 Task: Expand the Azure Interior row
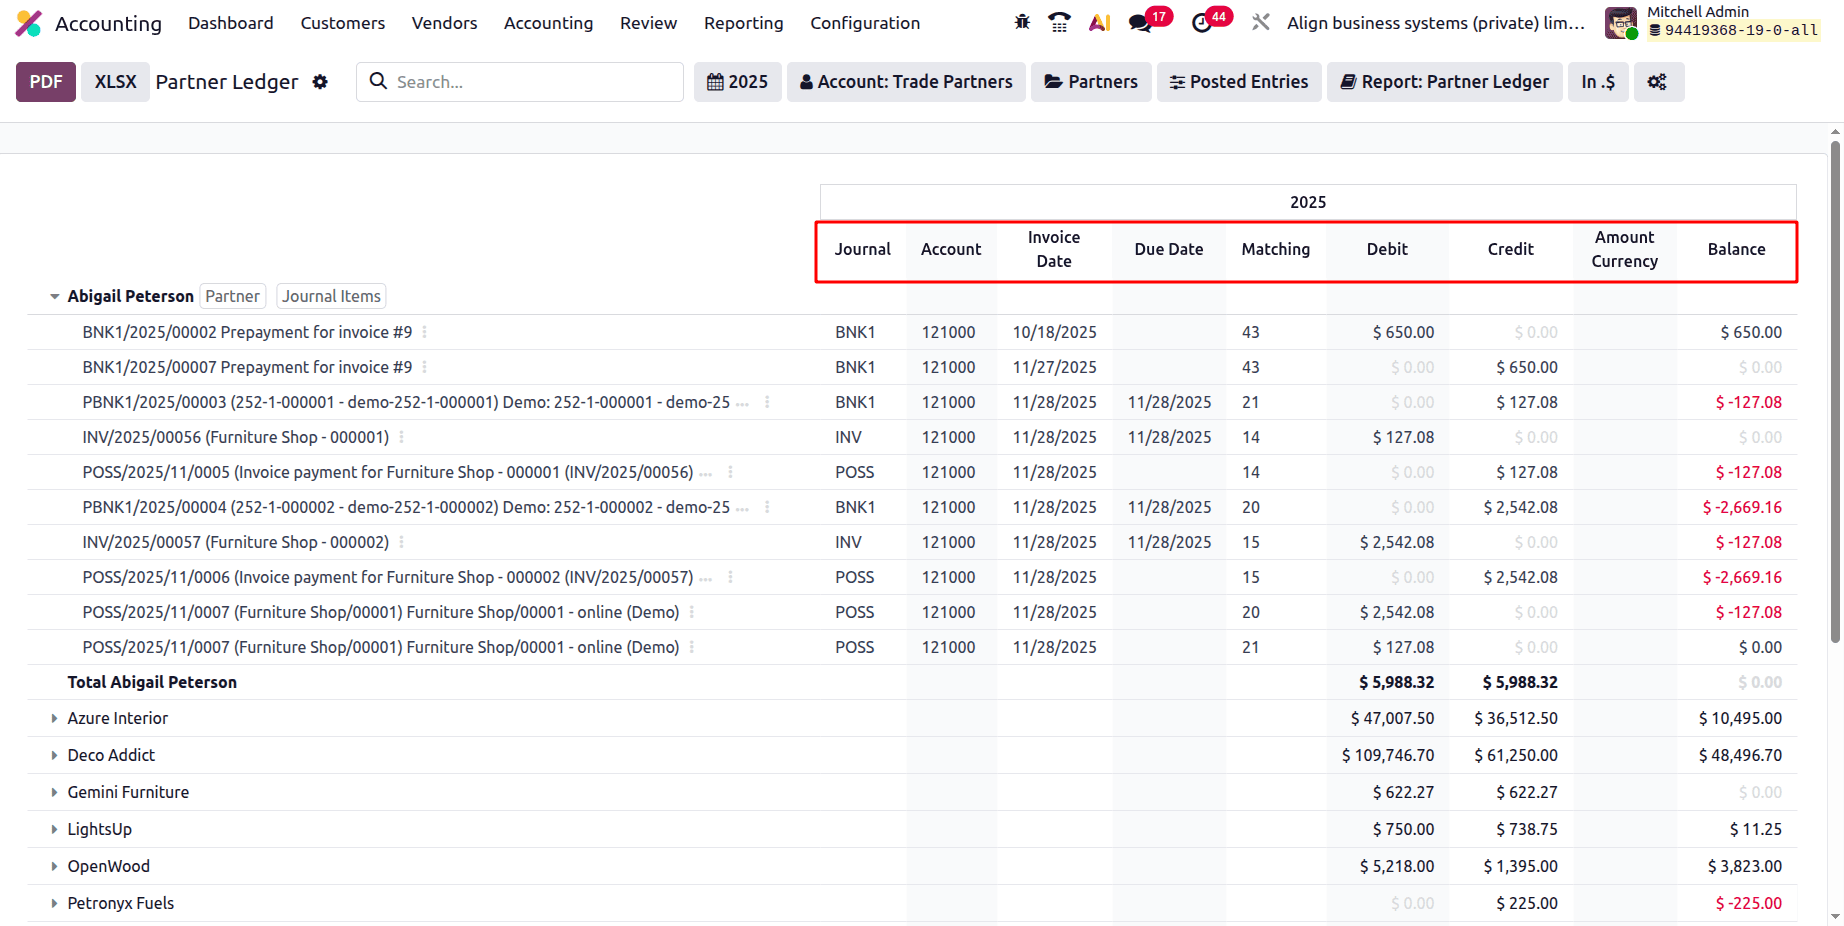point(54,718)
